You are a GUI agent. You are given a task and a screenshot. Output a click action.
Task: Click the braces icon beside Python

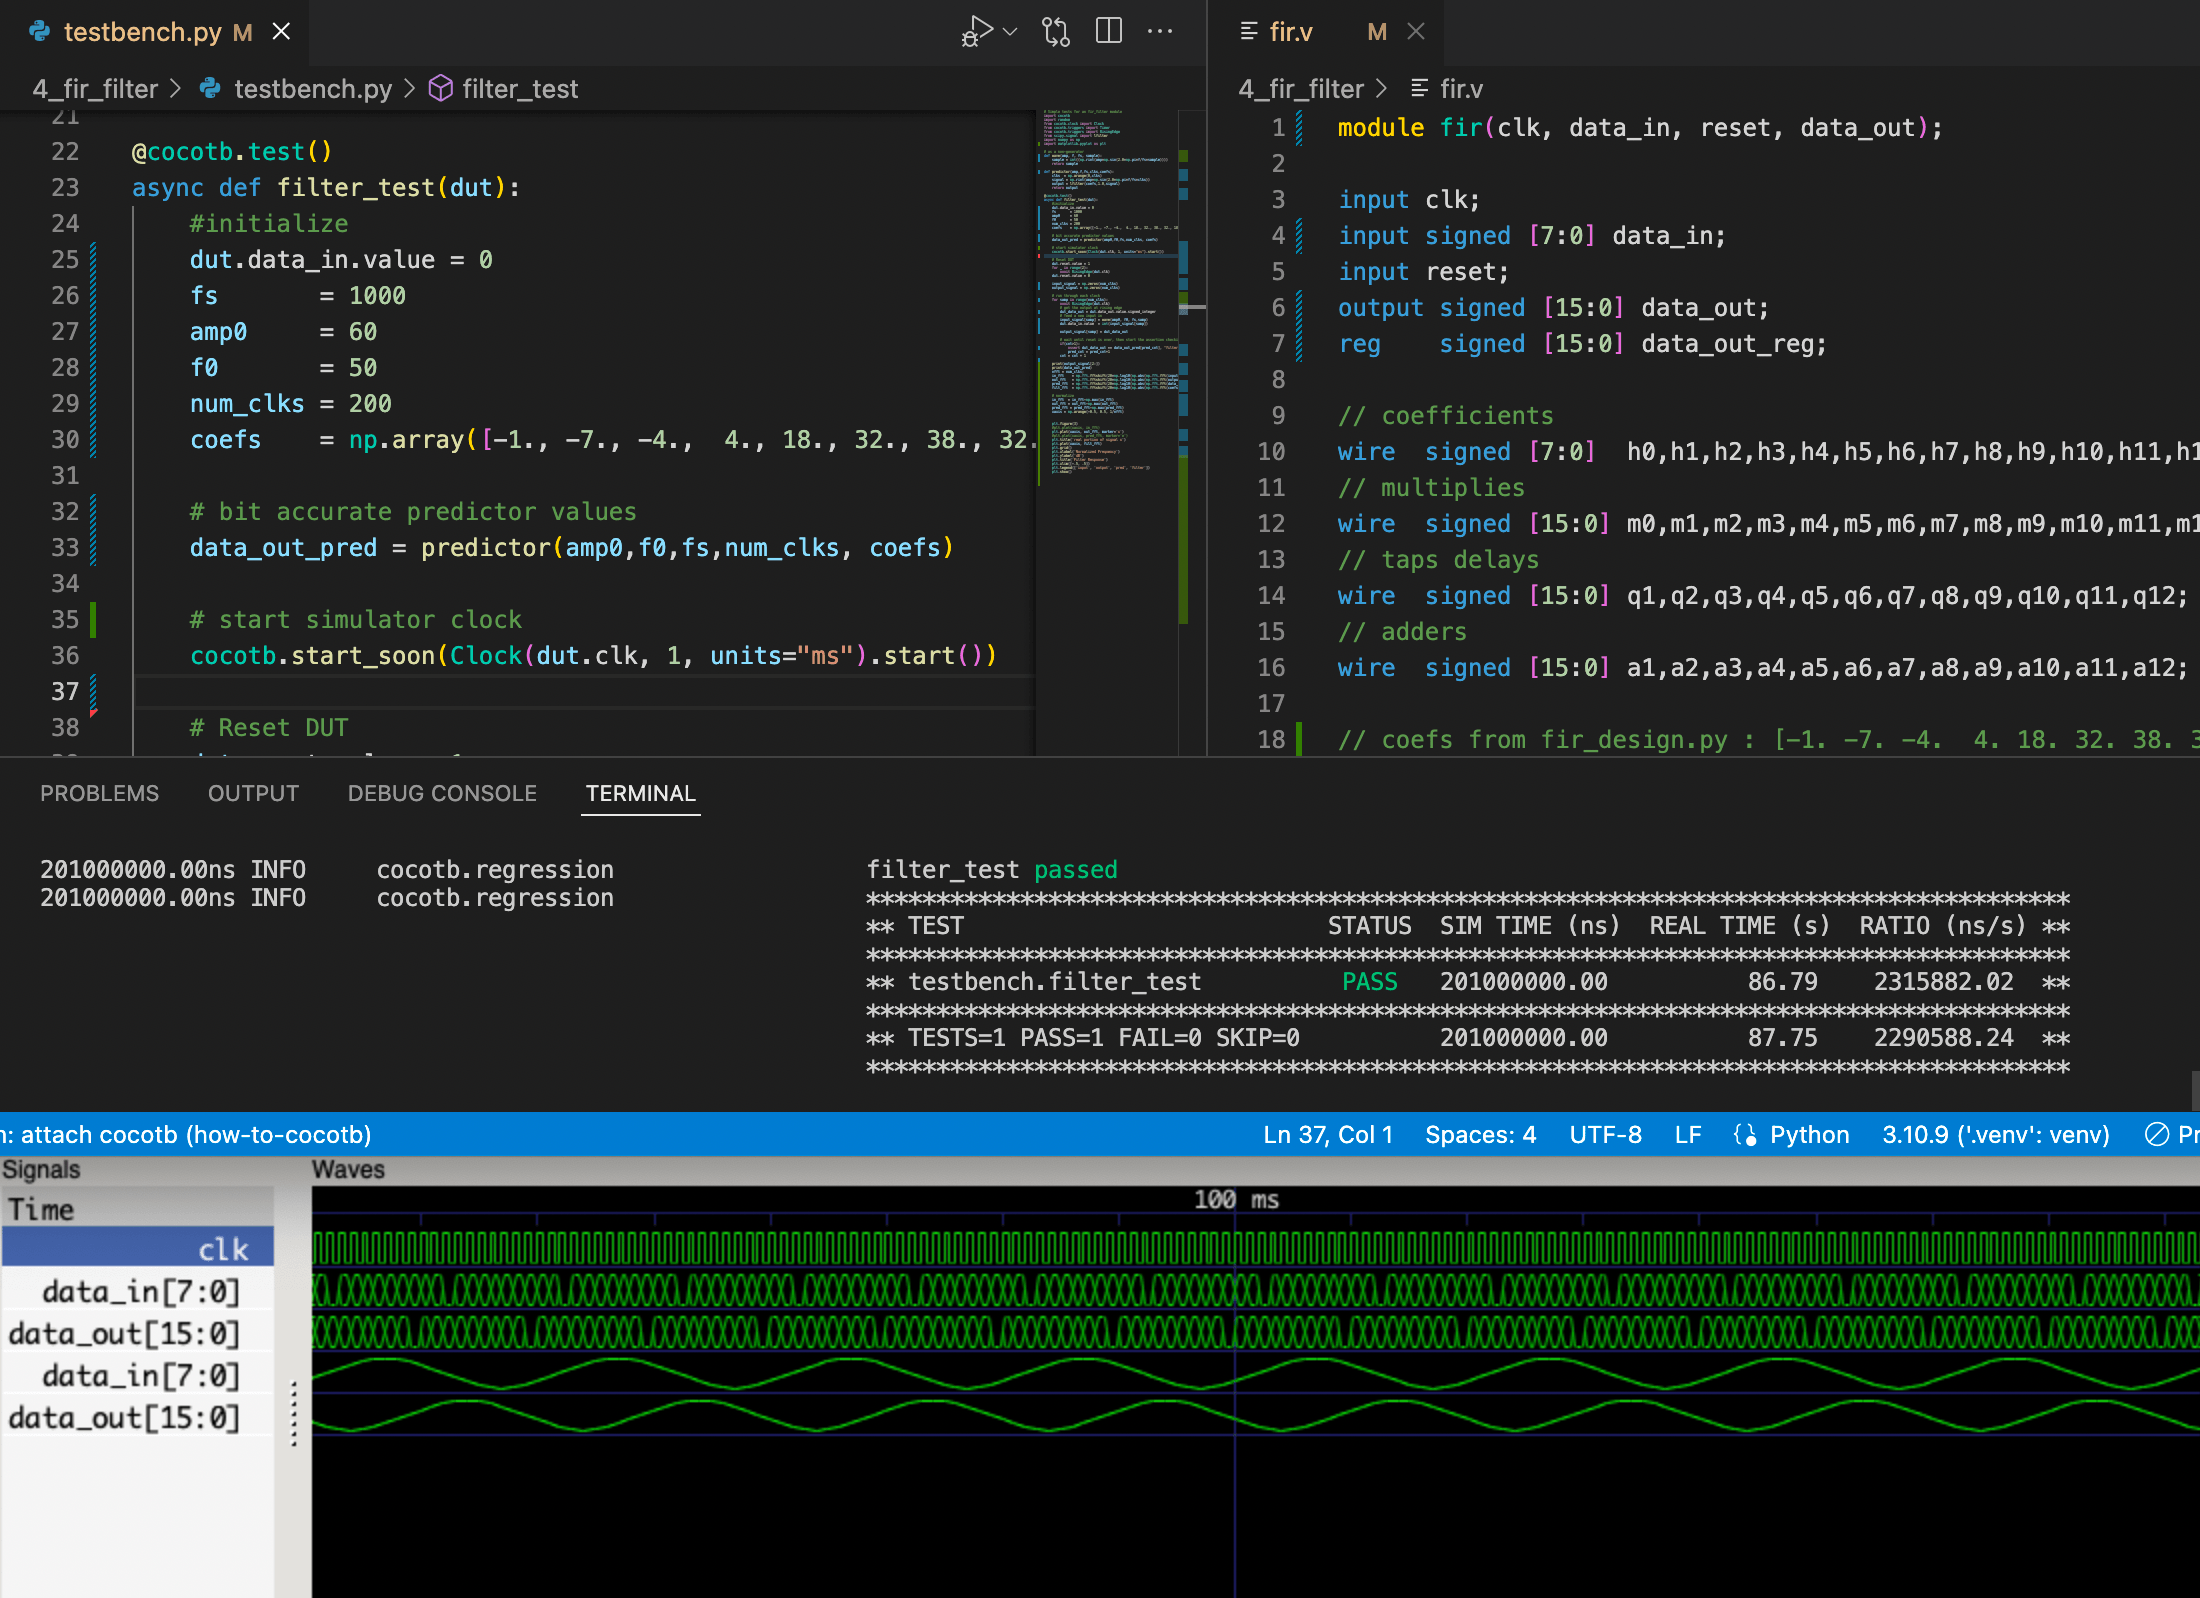pyautogui.click(x=1746, y=1135)
